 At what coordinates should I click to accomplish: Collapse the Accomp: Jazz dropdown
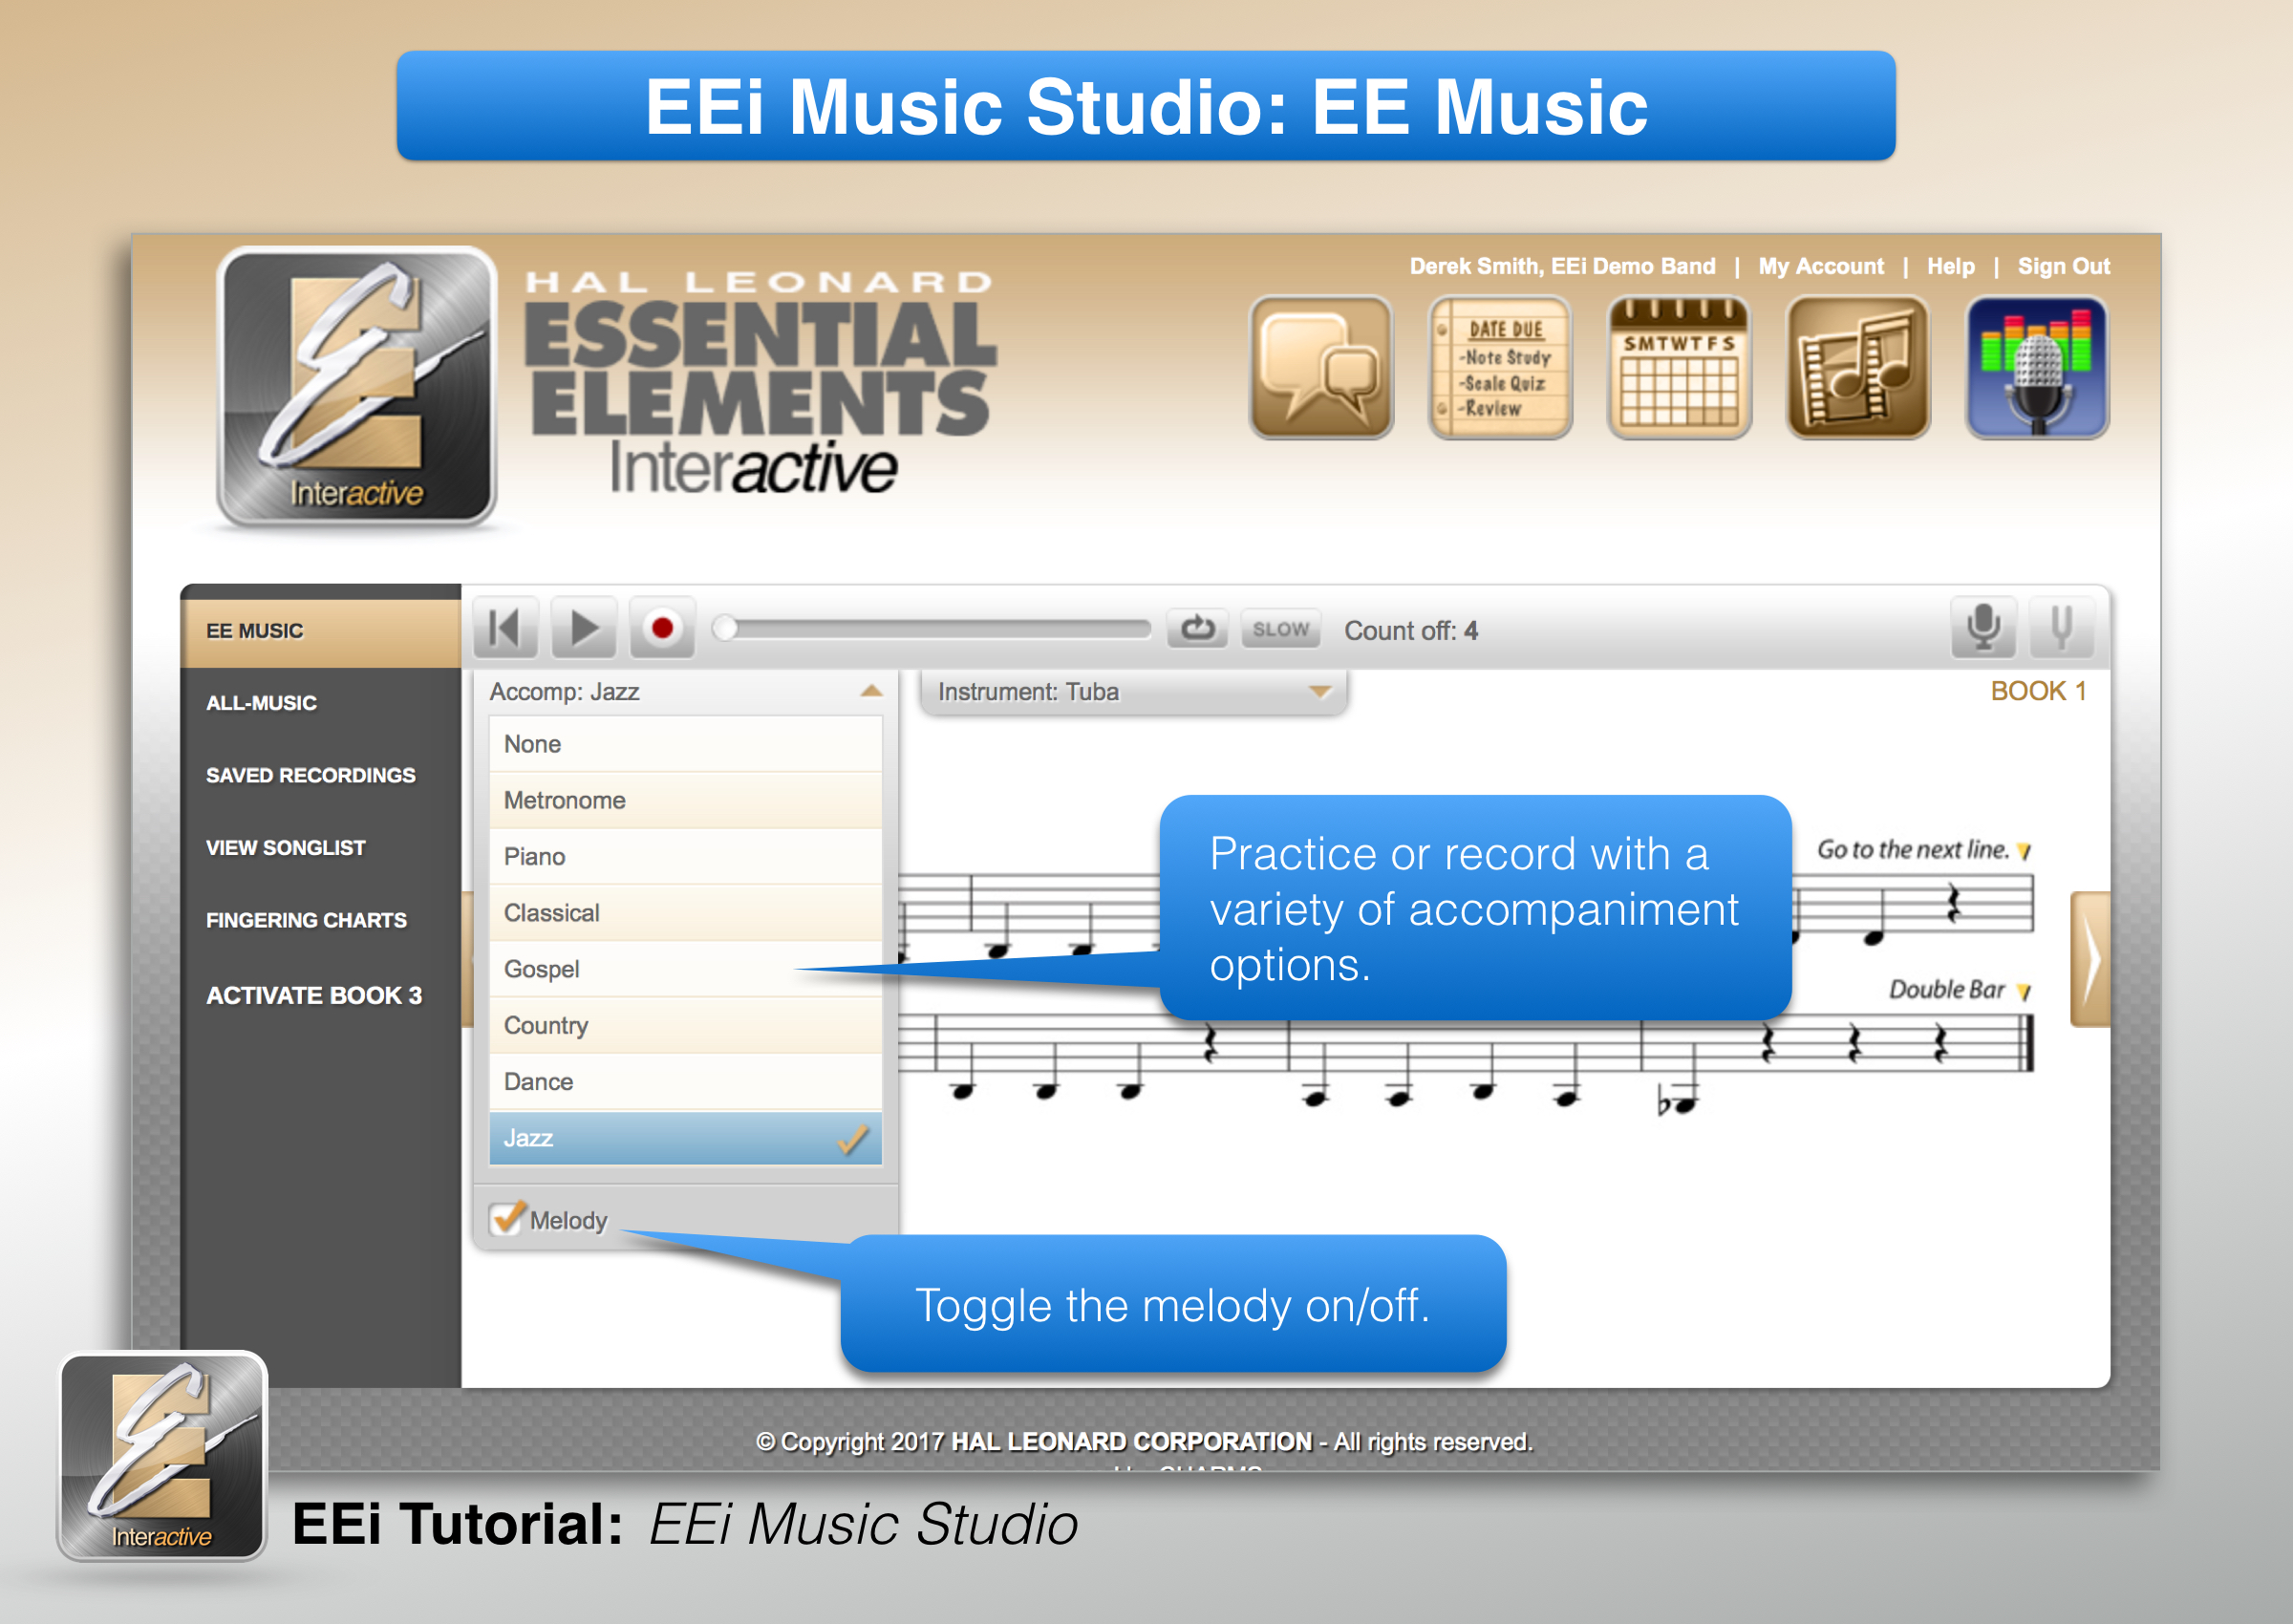pos(686,692)
